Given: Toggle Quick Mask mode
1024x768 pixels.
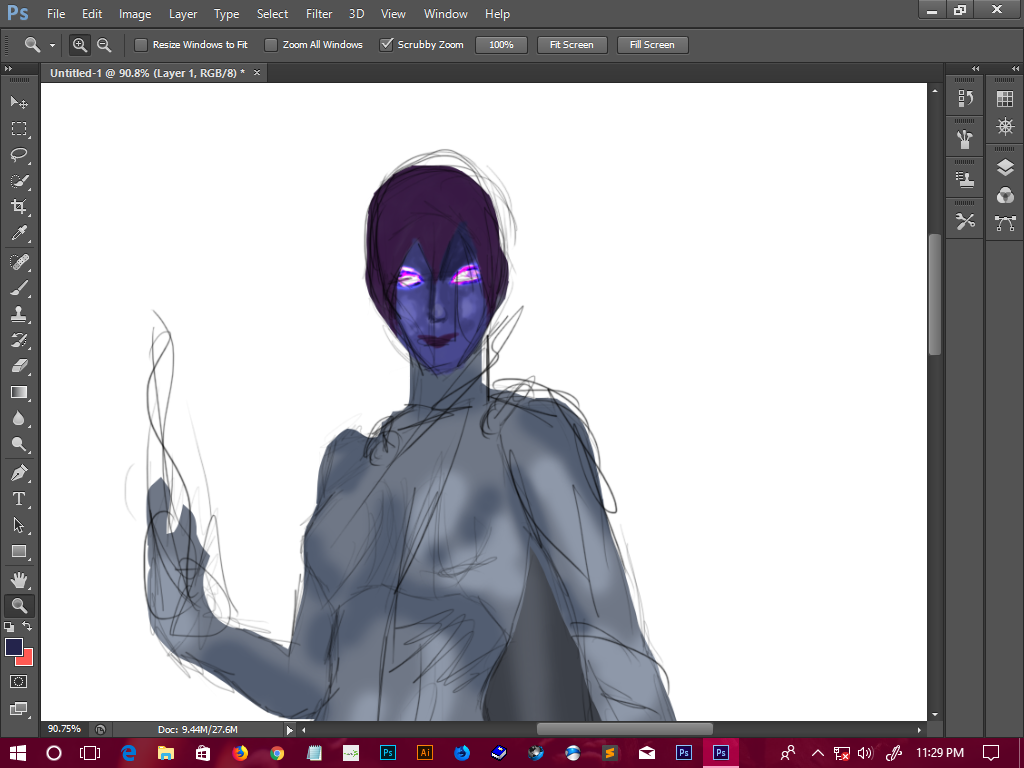Looking at the screenshot, I should tap(19, 682).
